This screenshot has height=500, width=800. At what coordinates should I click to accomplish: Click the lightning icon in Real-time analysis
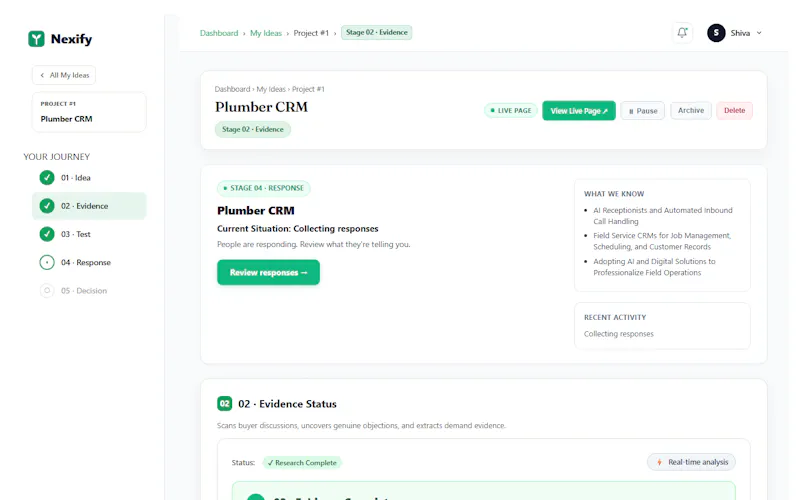point(659,462)
